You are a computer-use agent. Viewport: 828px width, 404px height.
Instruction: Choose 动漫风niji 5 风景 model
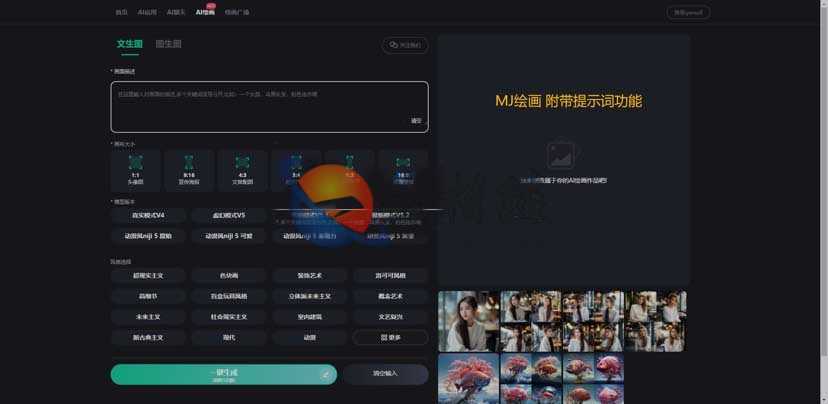[x=391, y=236]
